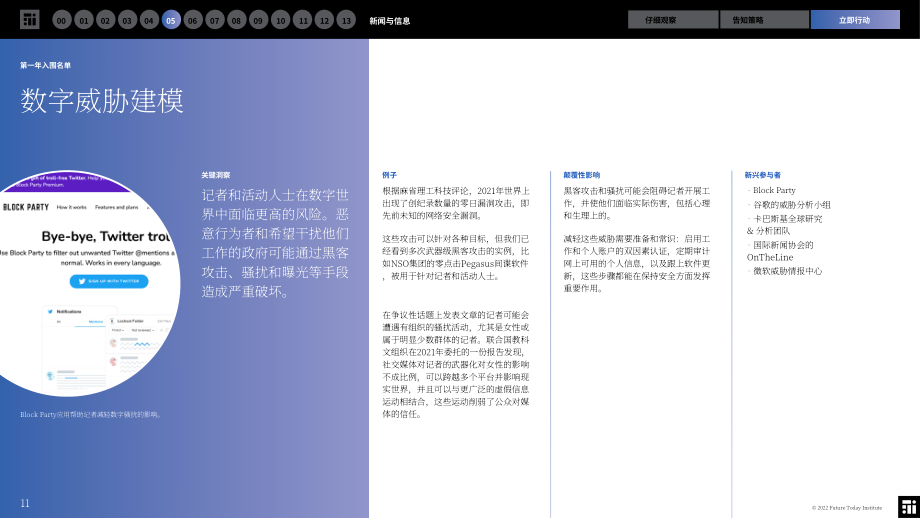Click the institute logo at the top left
920x518 pixels.
point(29,19)
